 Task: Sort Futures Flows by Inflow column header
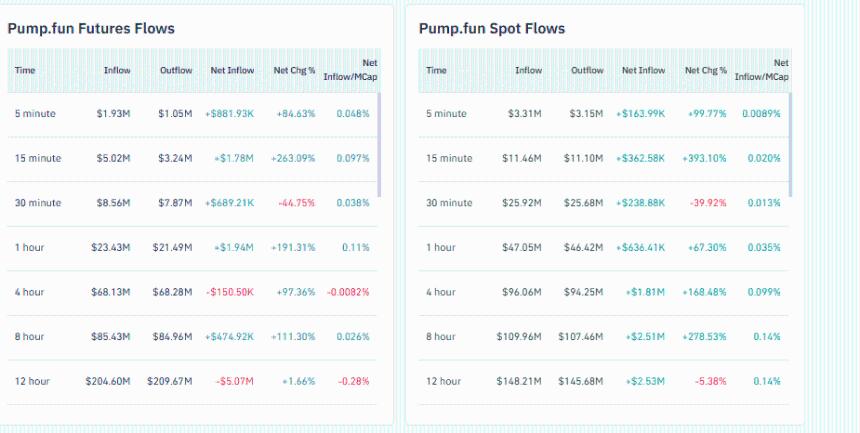click(x=117, y=70)
